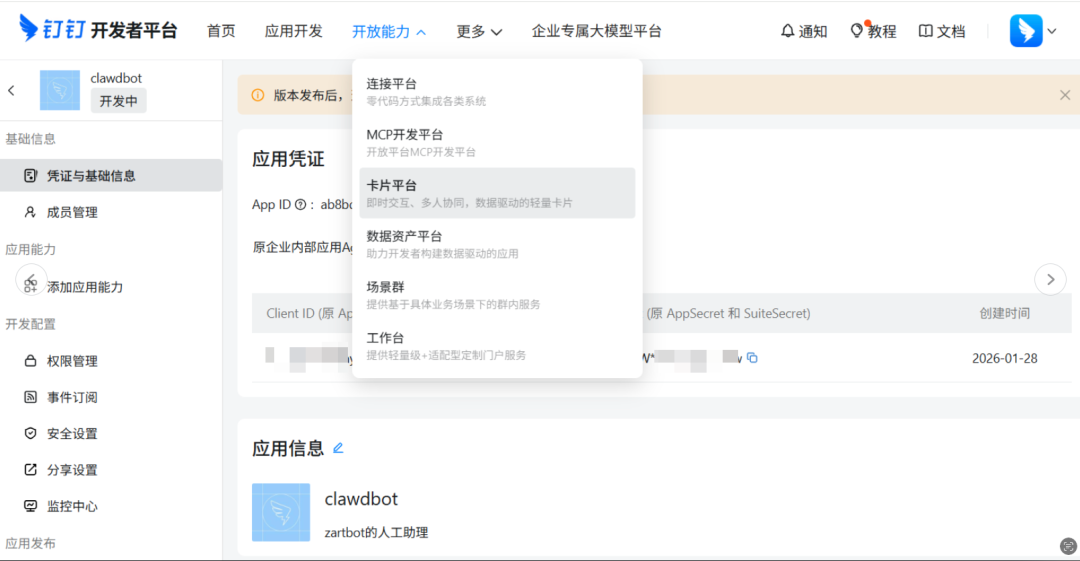Image resolution: width=1080 pixels, height=561 pixels.
Task: Open 企业专属大模型平台
Action: [x=596, y=31]
